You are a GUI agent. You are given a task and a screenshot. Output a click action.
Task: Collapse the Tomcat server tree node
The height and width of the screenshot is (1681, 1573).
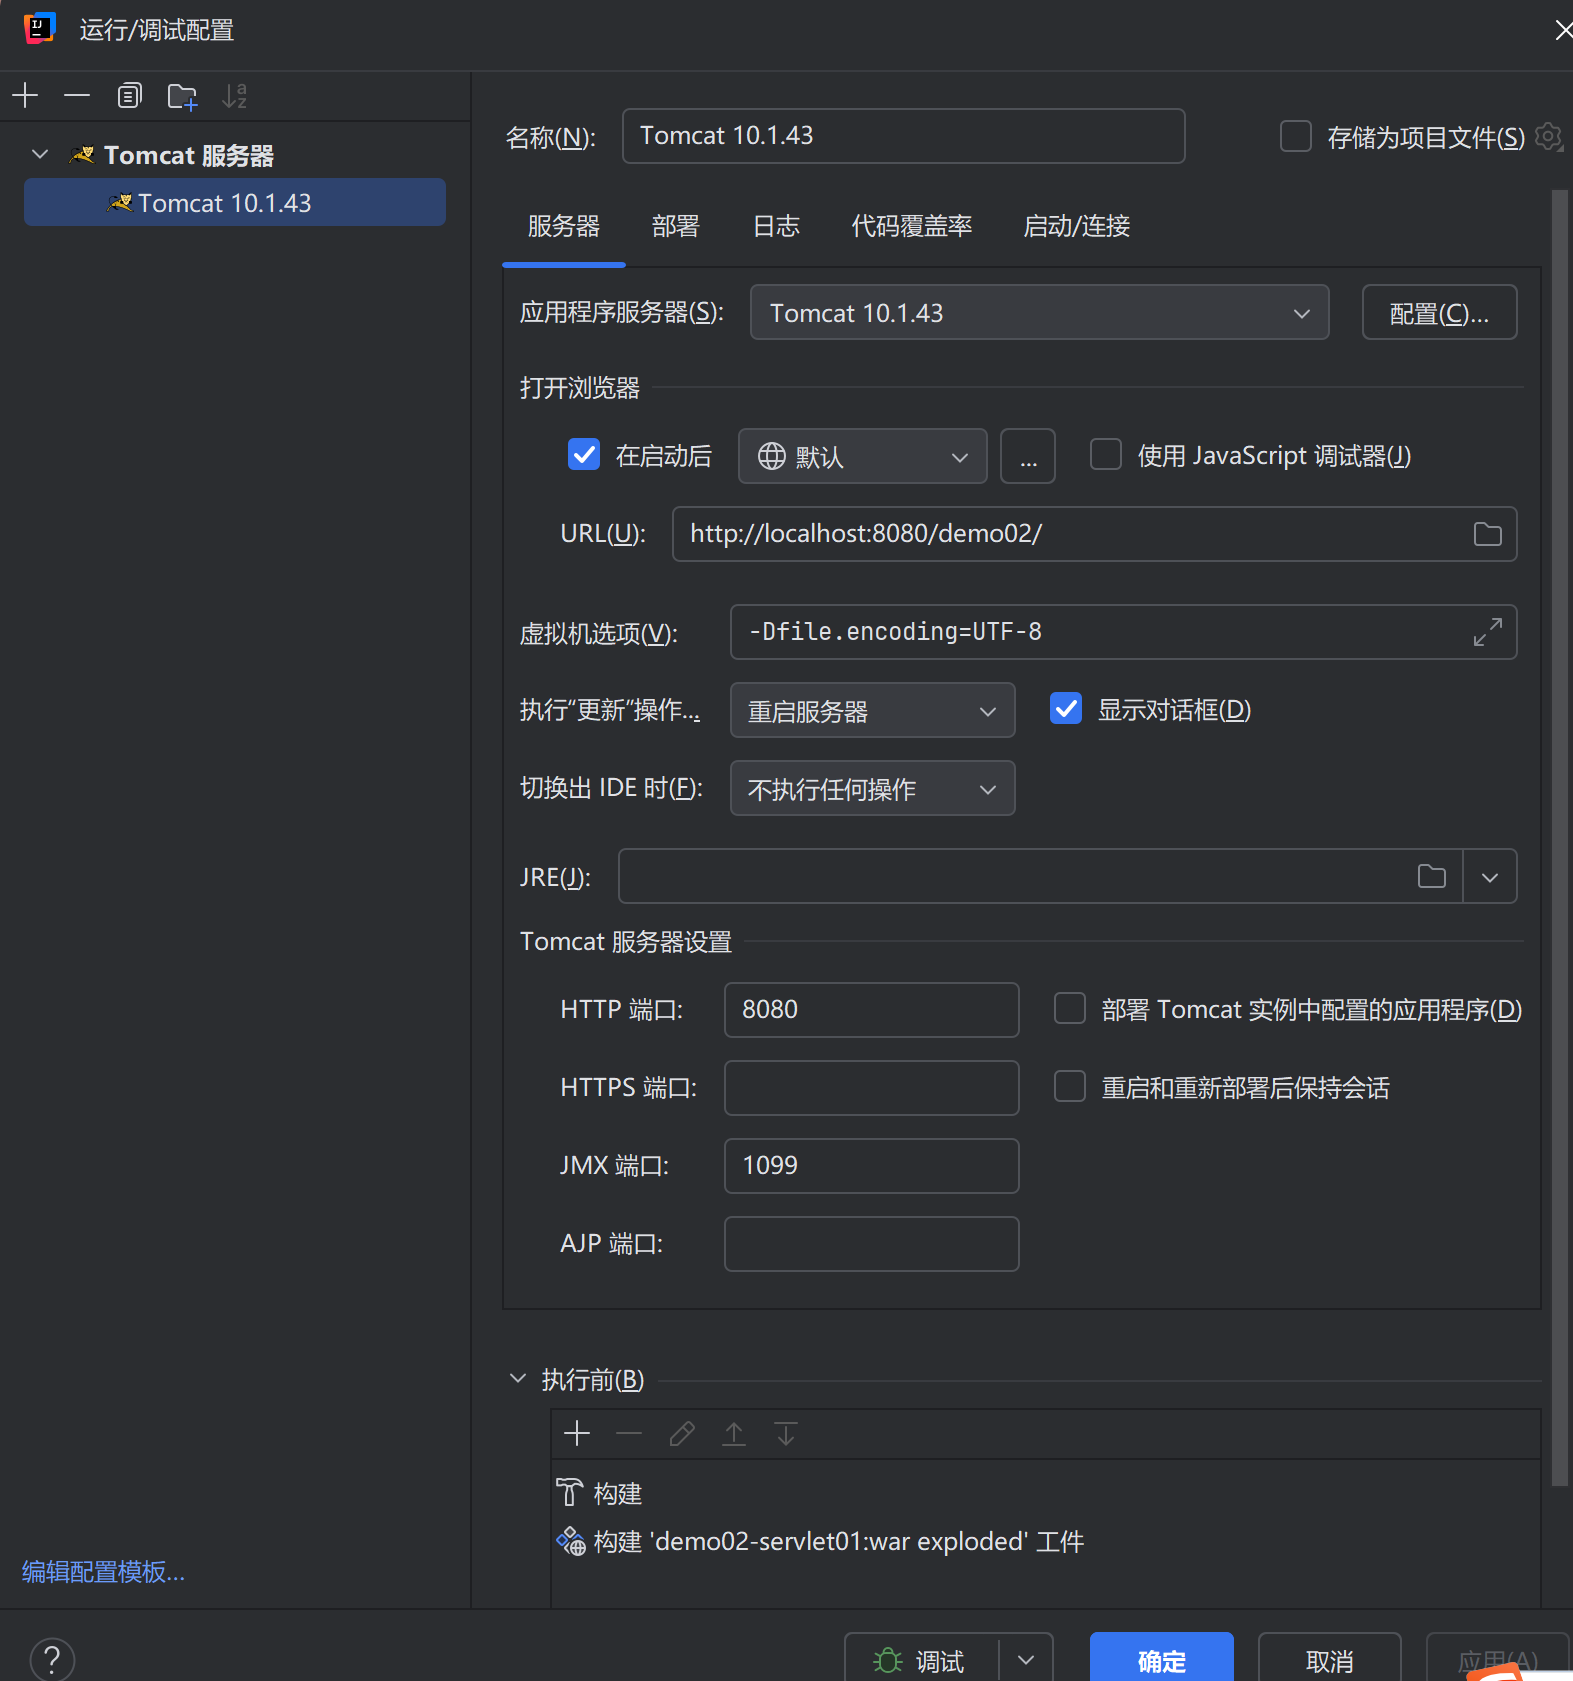pos(40,154)
